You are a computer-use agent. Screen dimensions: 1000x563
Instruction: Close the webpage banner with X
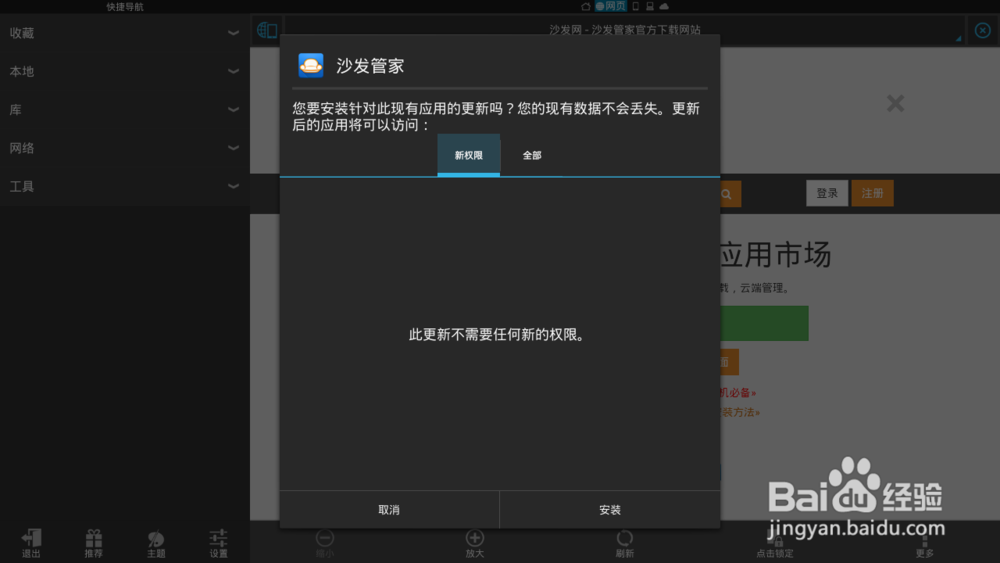[895, 103]
